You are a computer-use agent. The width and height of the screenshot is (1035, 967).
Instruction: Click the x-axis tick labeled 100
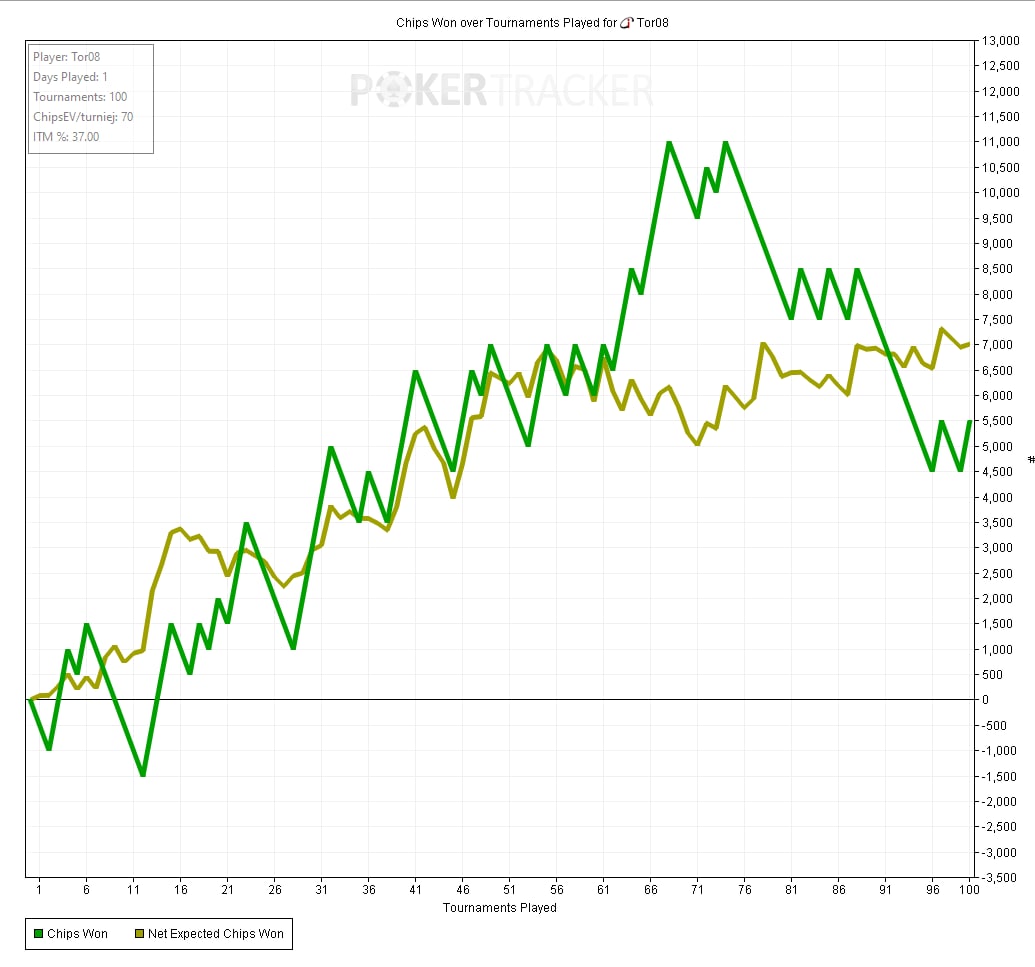[x=968, y=889]
